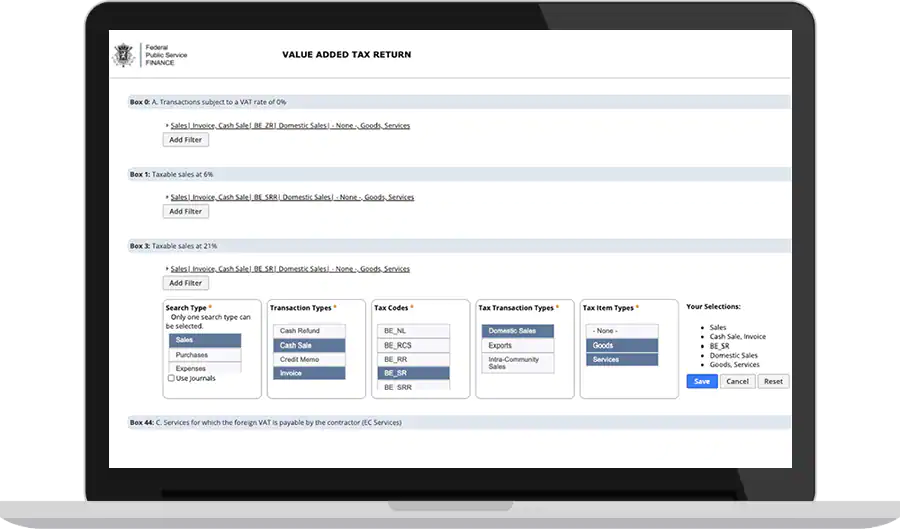This screenshot has height=529, width=900.
Task: Toggle Invoice transaction type
Action: tap(309, 374)
